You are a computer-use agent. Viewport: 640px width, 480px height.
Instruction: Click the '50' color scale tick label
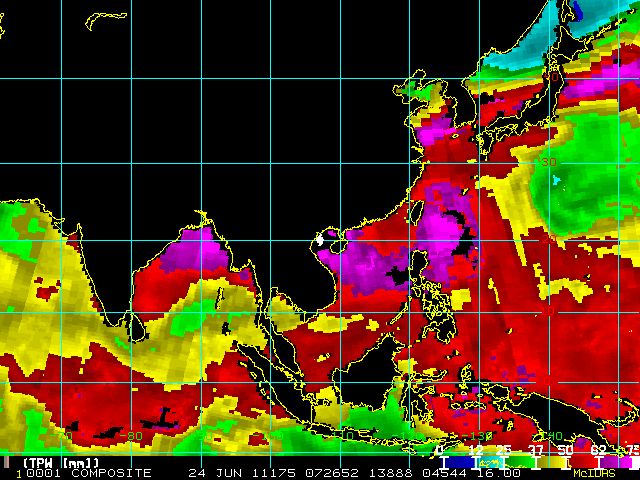pos(565,450)
